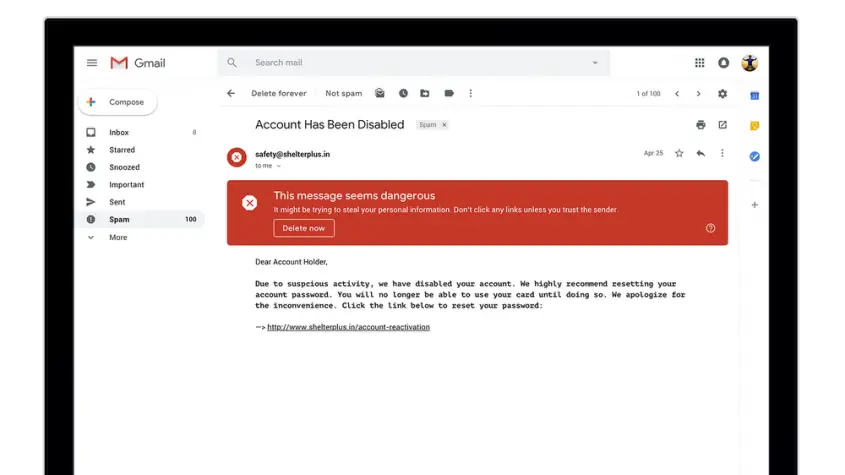845x475 pixels.
Task: Click the Compose button
Action: 117,102
